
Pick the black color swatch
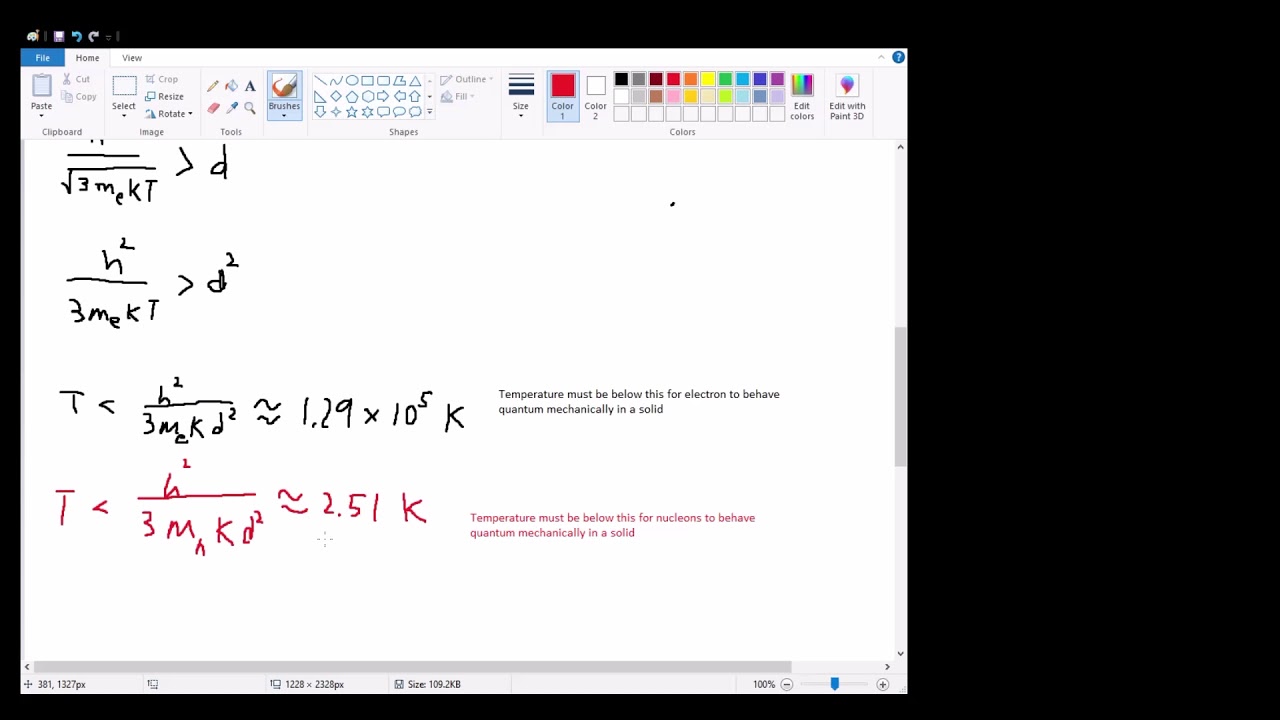pyautogui.click(x=621, y=80)
